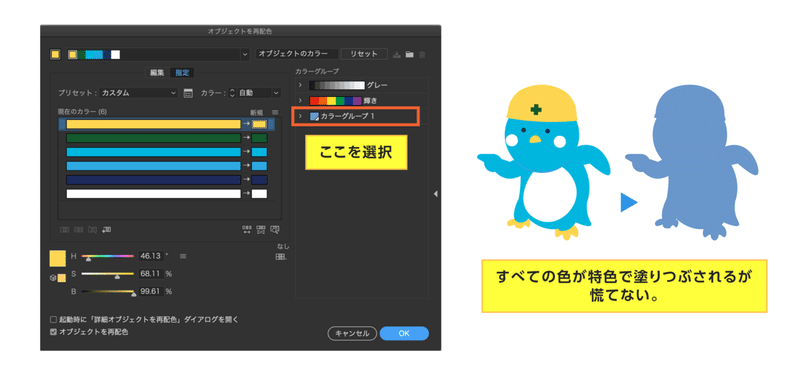Click the large yellow swatch beside H slider
The width and height of the screenshot is (800, 375).
click(x=58, y=258)
